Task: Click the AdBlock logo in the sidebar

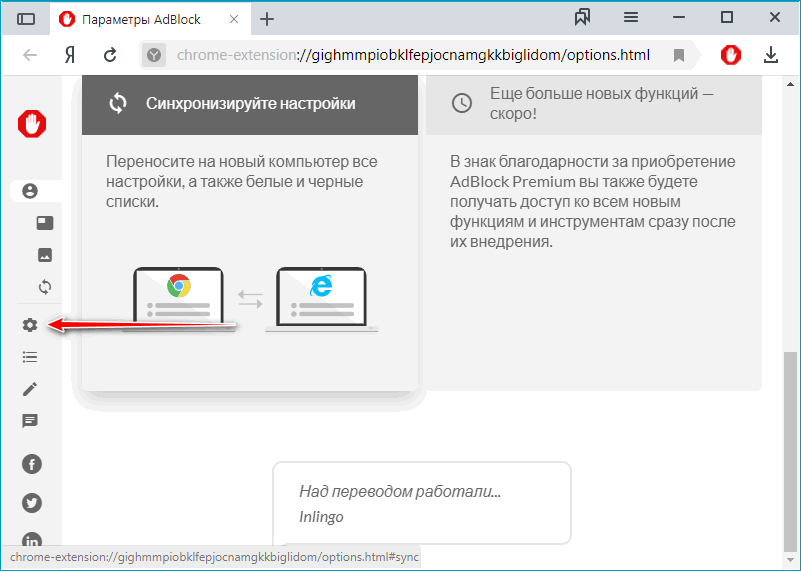Action: point(32,124)
